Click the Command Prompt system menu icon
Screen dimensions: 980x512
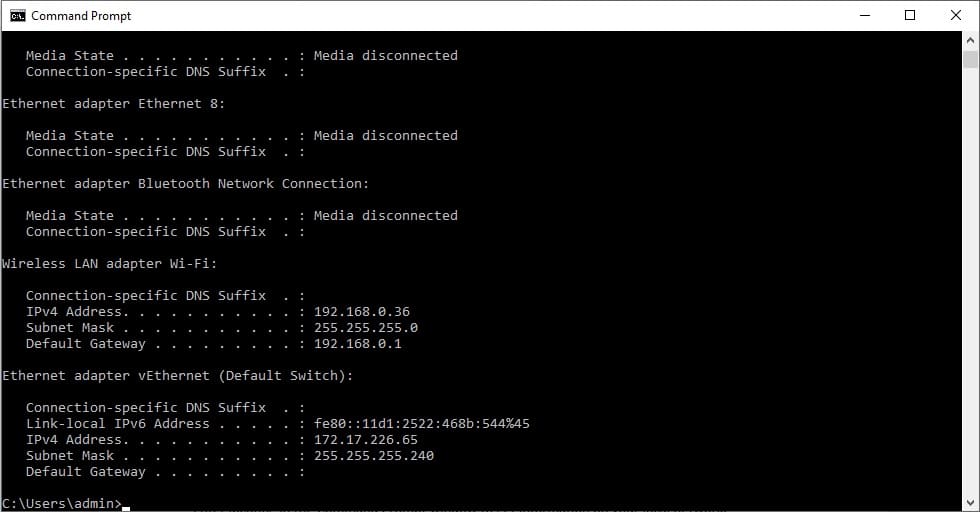[x=18, y=16]
